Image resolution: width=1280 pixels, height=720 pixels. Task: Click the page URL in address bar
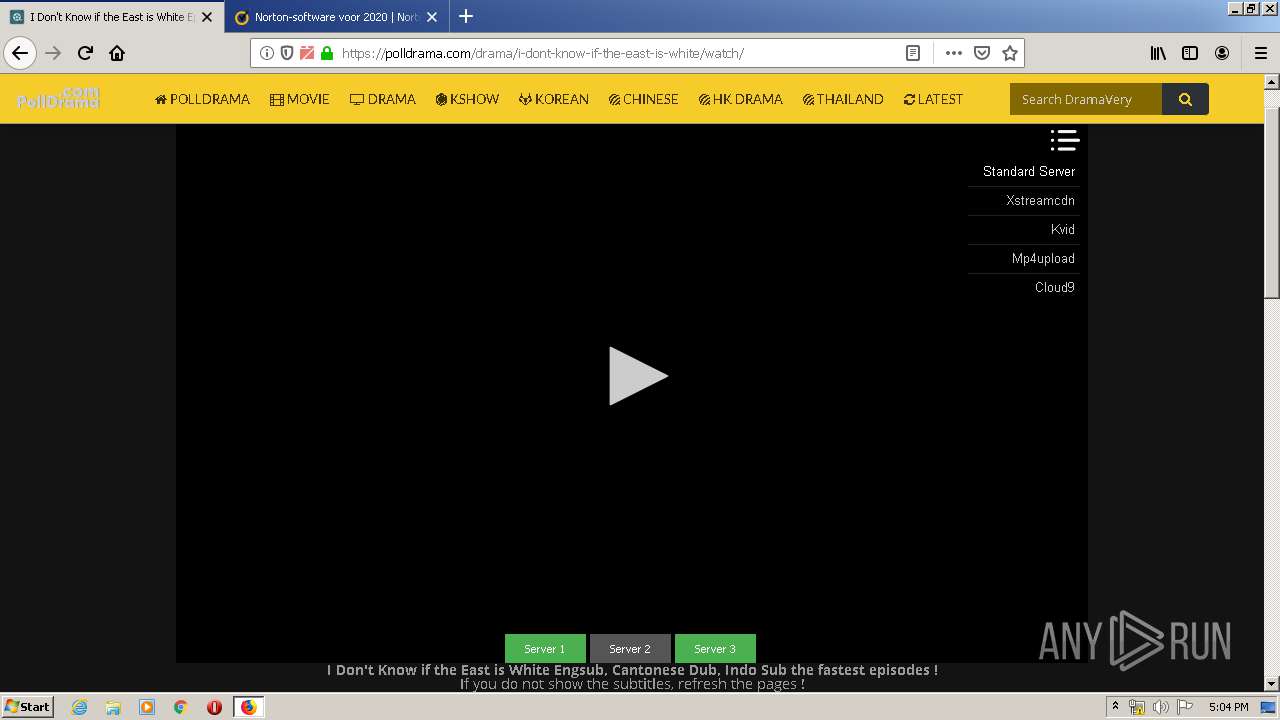(x=543, y=53)
